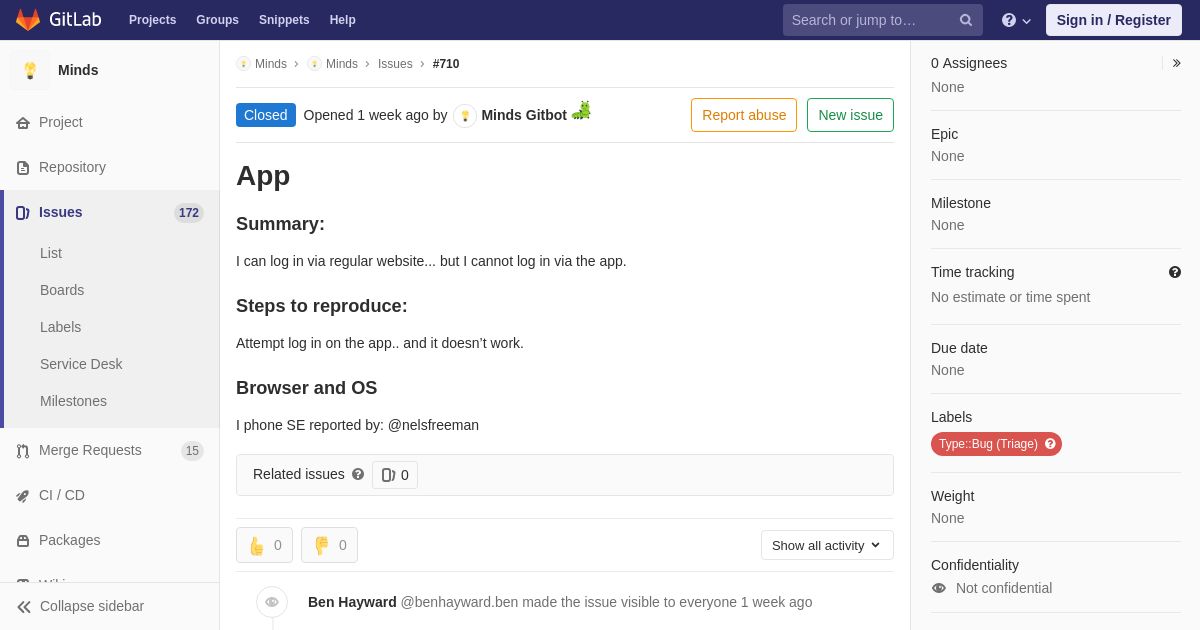Click the Type::Bug label help icon

click(1050, 444)
